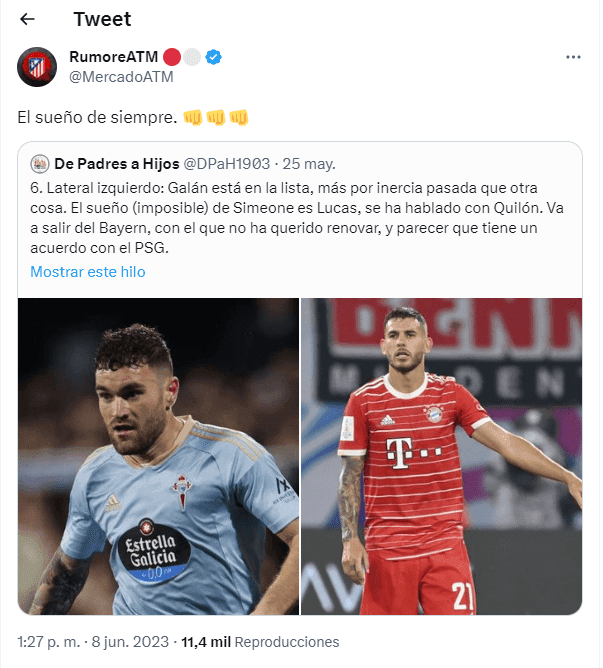Click the 1:27 p. m. 8 jun. 2023 timestamp
This screenshot has height=668, width=603.
tap(93, 642)
